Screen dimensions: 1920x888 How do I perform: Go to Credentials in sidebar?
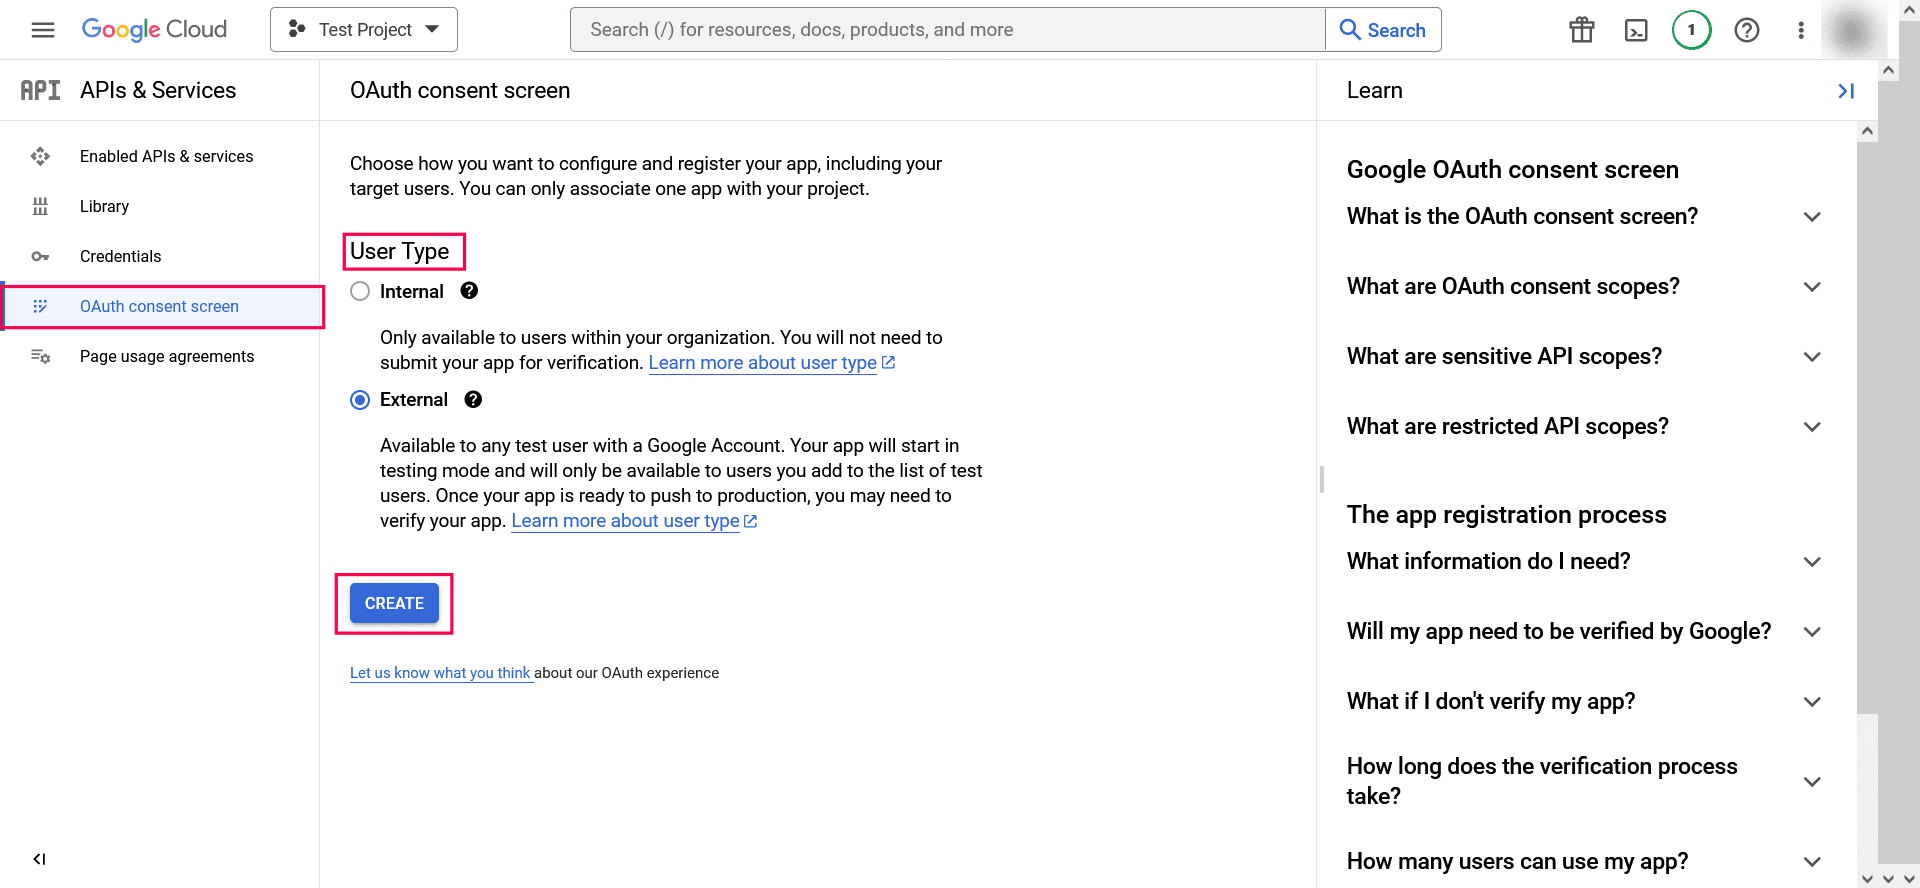[120, 257]
